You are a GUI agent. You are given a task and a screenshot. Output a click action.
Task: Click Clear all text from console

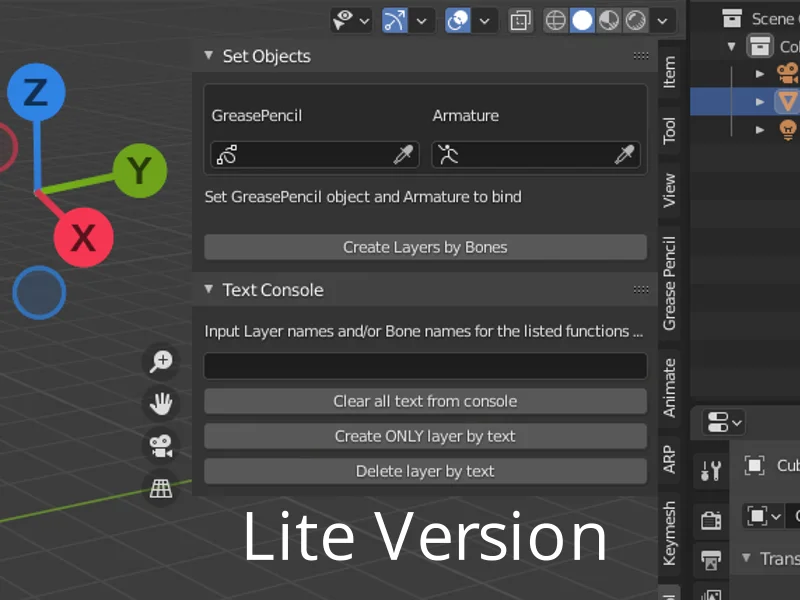tap(425, 401)
